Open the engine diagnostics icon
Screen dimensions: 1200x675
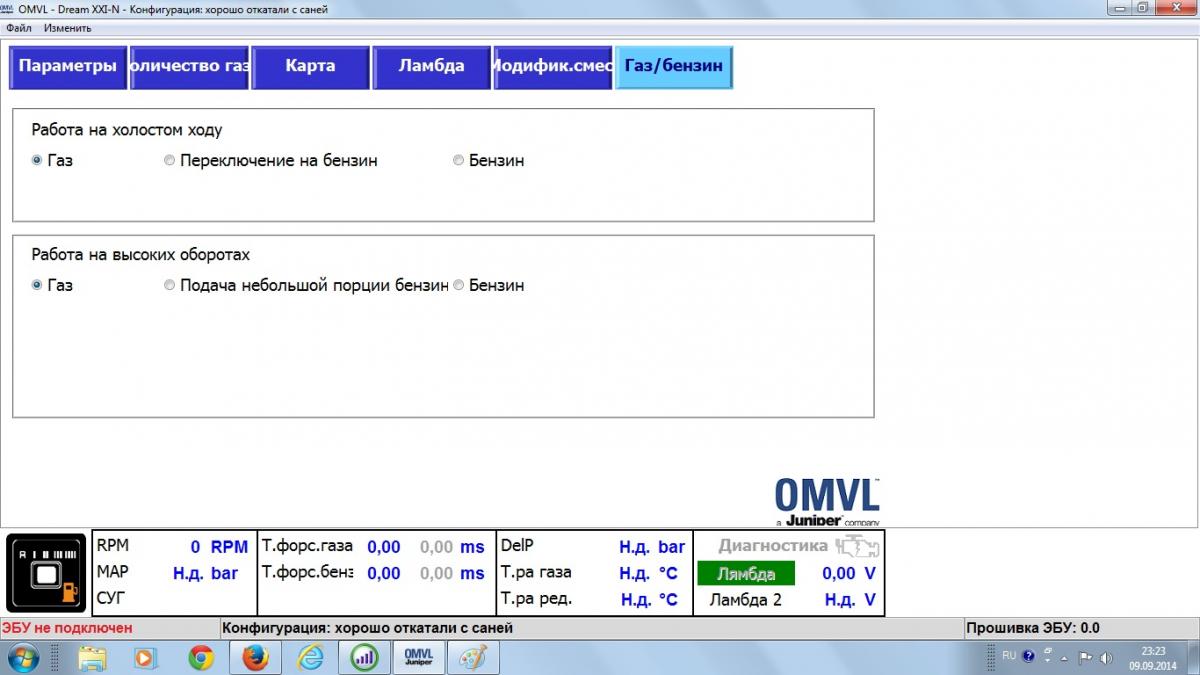click(857, 546)
